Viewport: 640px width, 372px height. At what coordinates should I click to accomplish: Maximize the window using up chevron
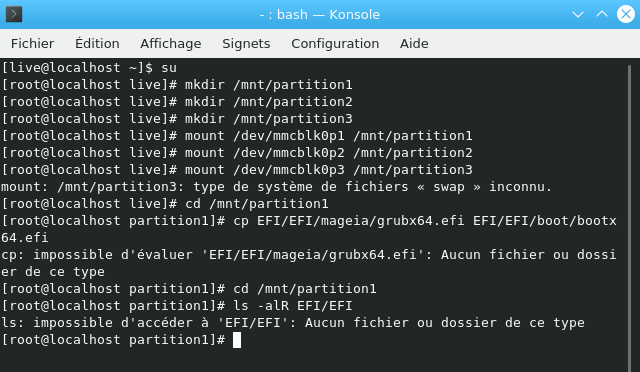pos(602,14)
